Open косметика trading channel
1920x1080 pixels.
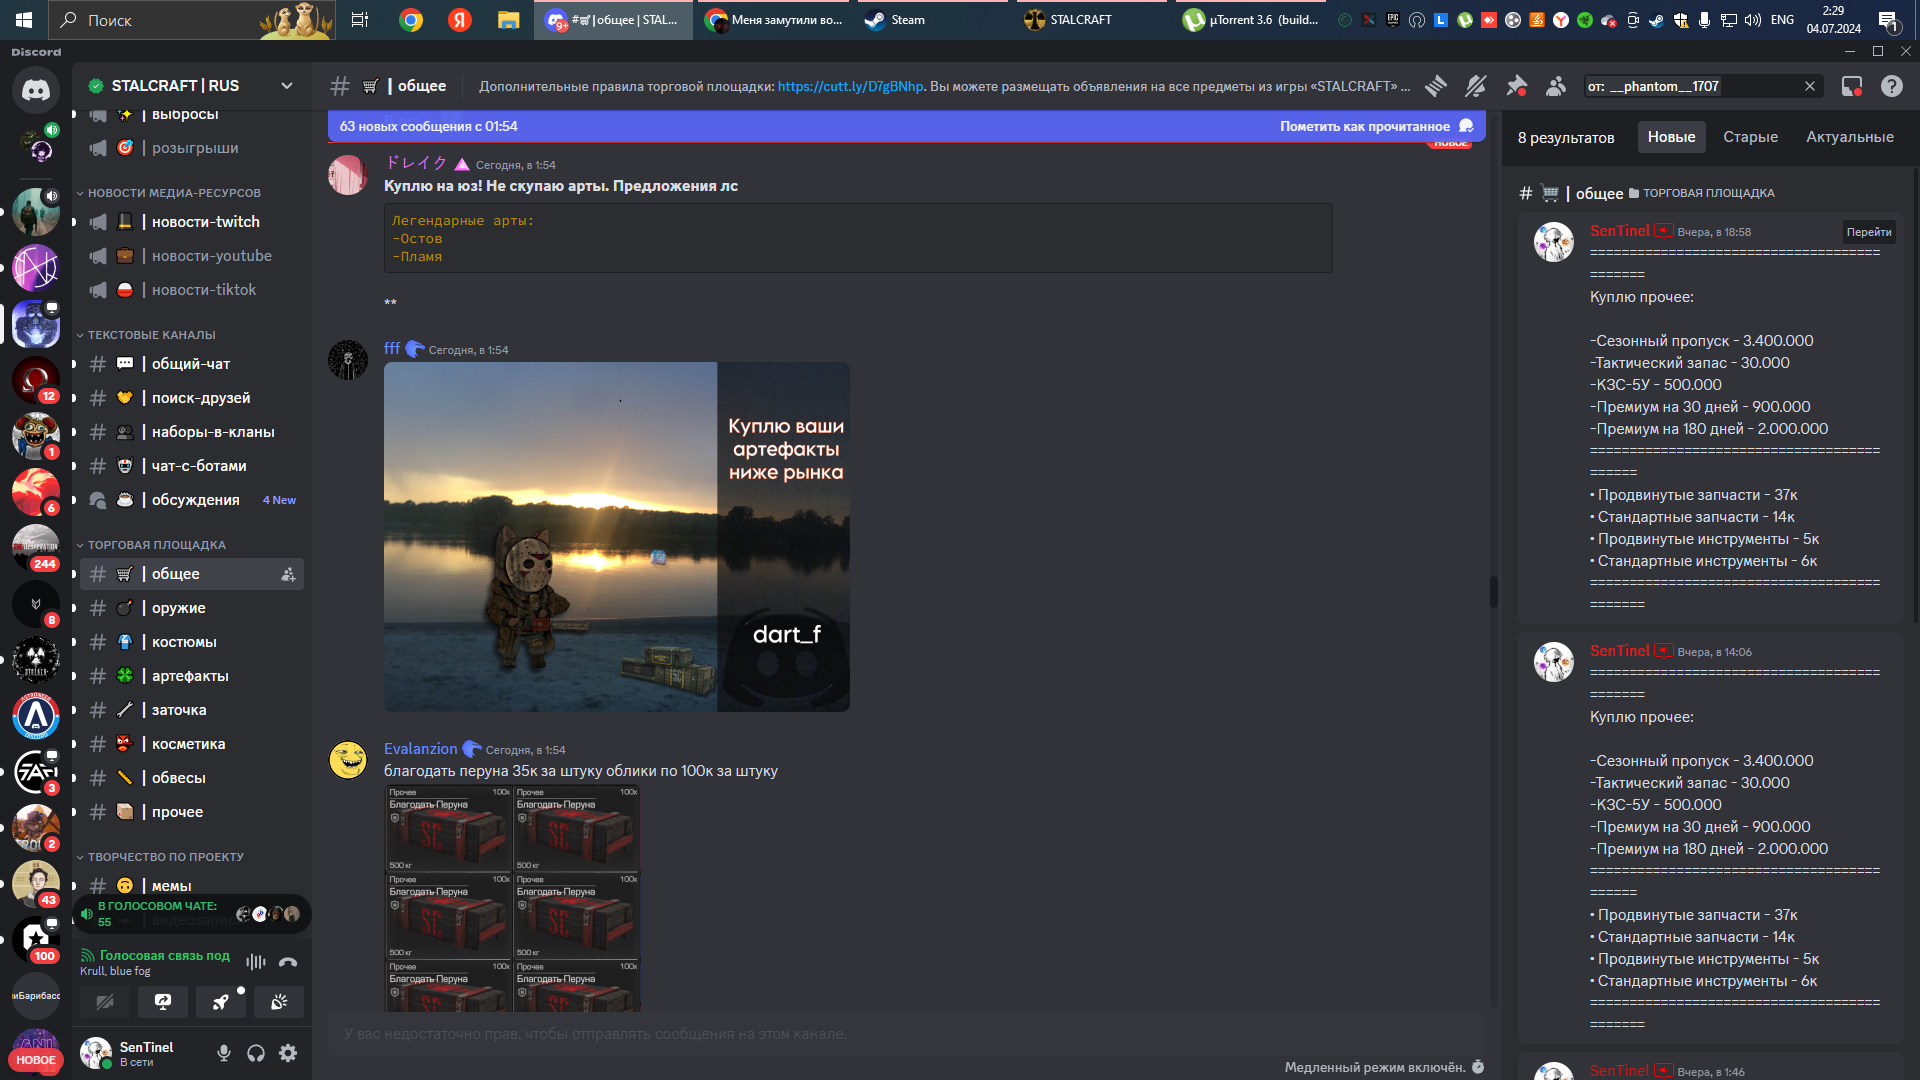(192, 744)
